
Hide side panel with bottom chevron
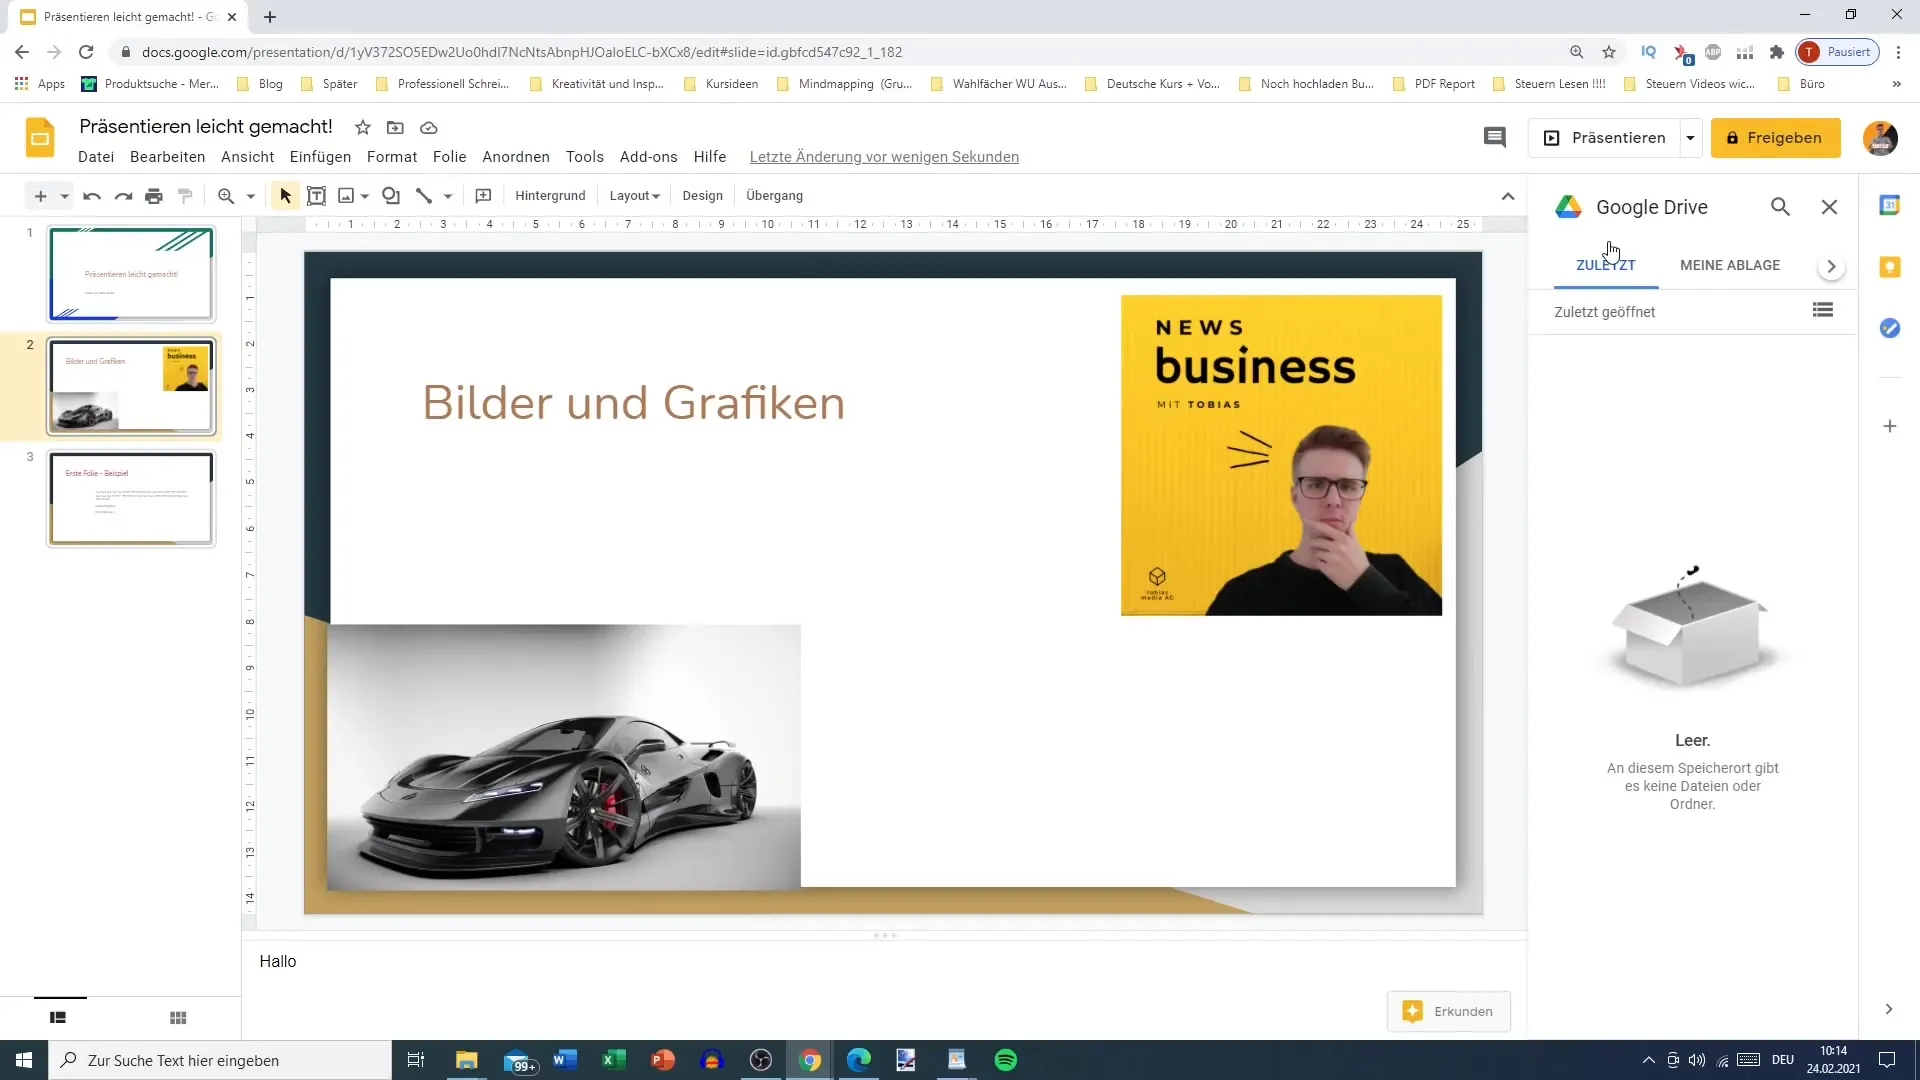point(1888,1009)
